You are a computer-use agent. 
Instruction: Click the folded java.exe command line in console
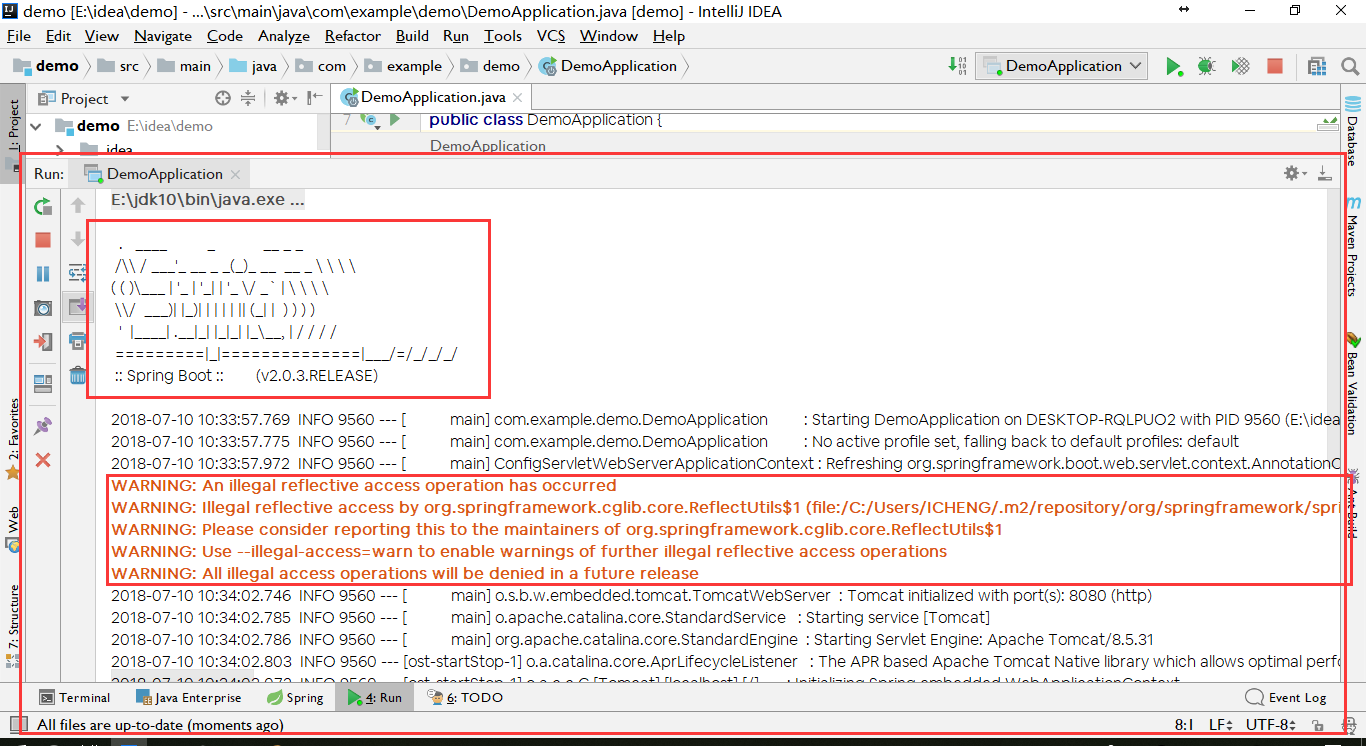[x=207, y=199]
